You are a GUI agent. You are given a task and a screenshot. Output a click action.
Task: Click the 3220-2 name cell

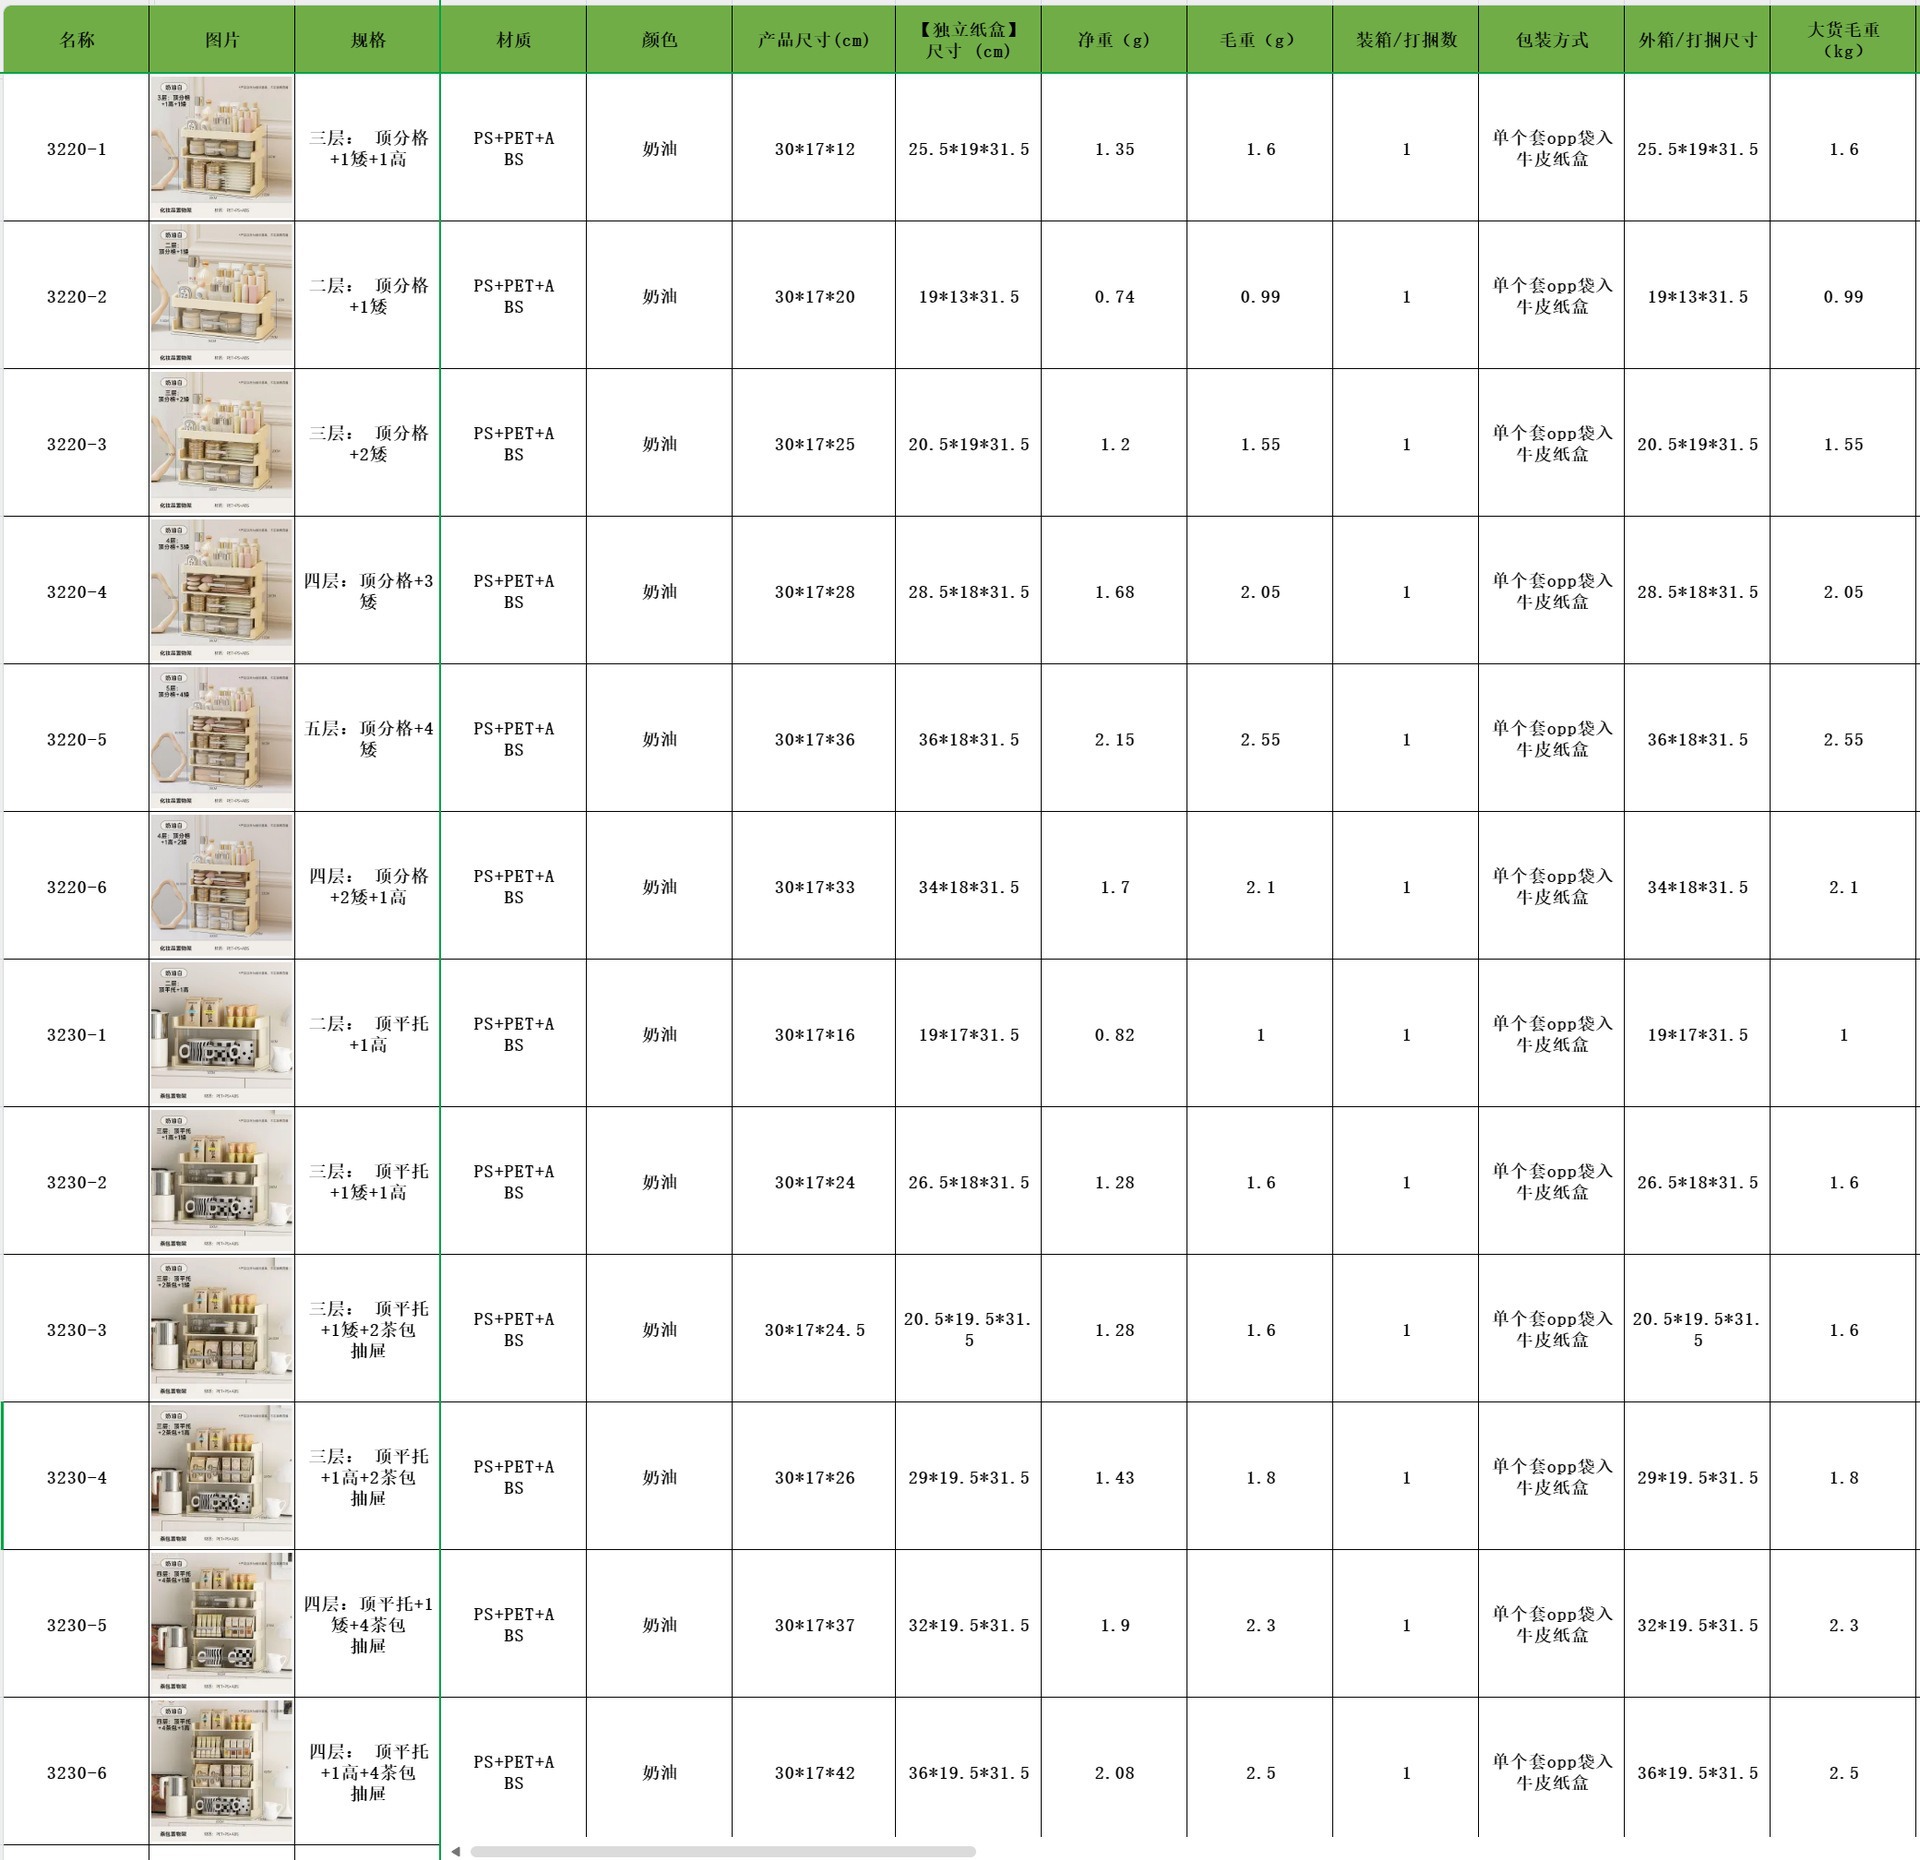[76, 297]
